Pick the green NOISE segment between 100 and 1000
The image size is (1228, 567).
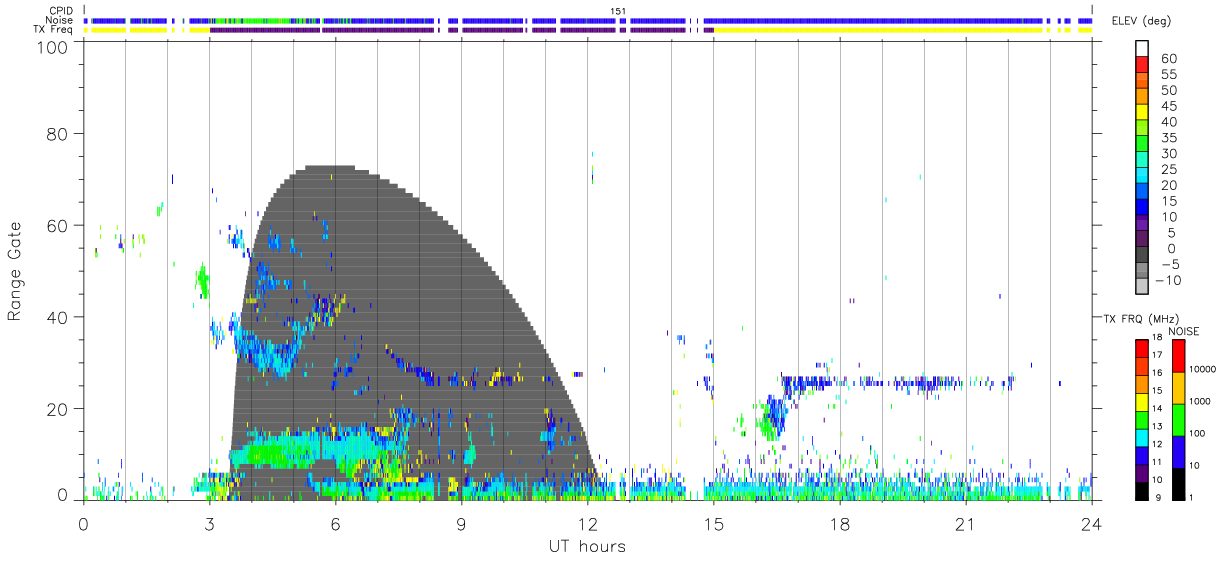click(1178, 419)
